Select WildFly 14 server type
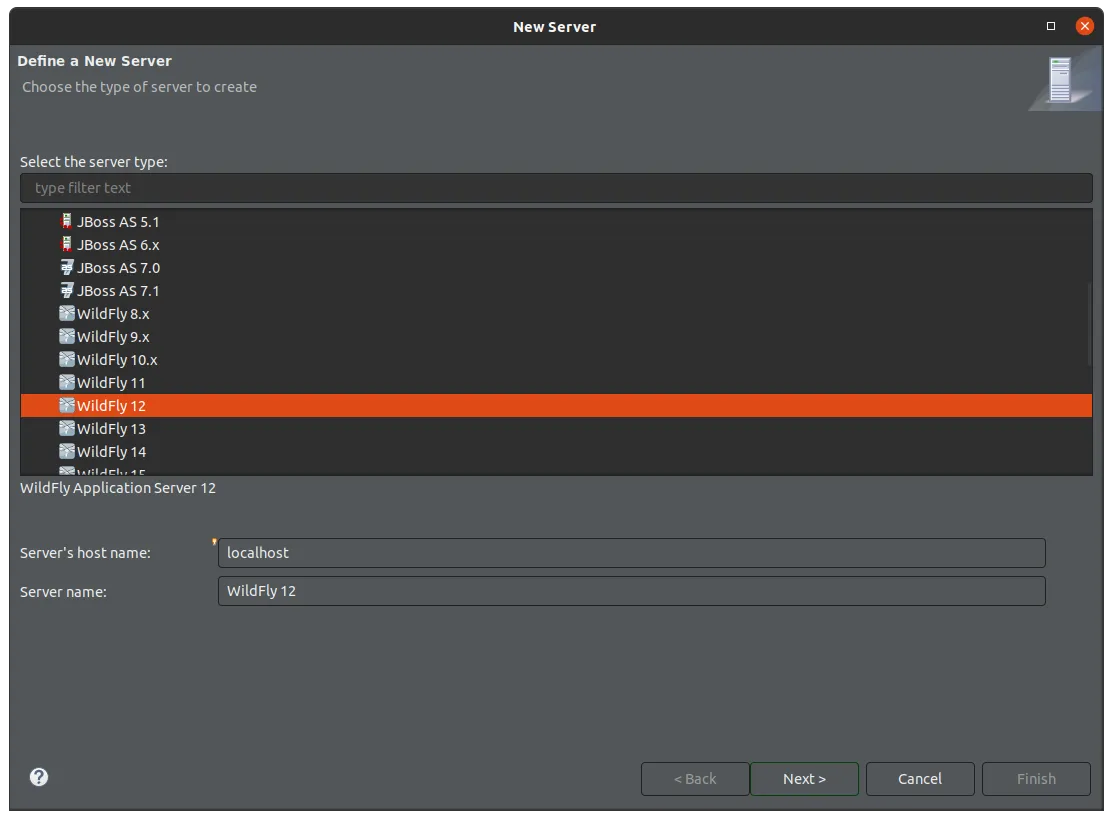 pos(556,451)
